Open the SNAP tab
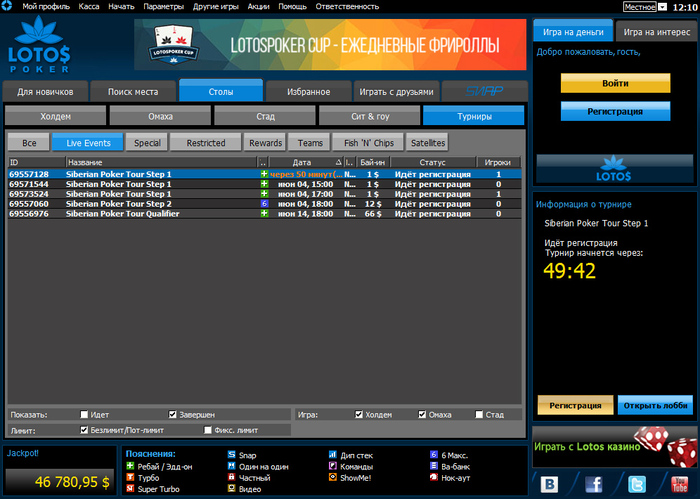The height and width of the screenshot is (499, 700). pyautogui.click(x=484, y=91)
